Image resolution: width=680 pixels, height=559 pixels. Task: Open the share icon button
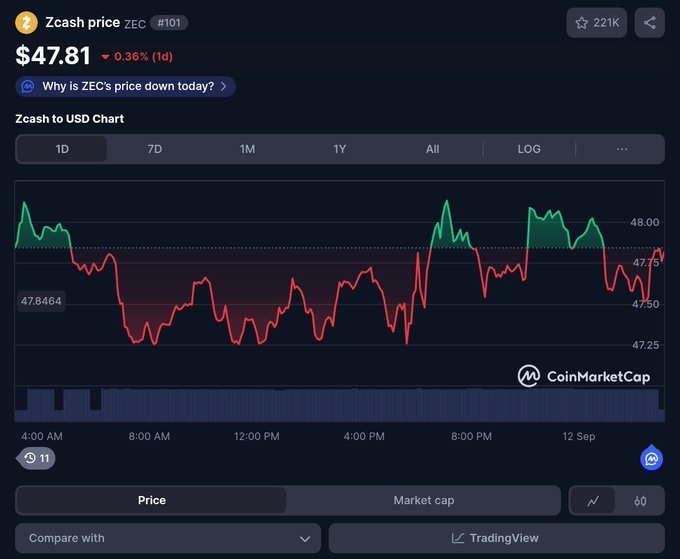coord(649,23)
